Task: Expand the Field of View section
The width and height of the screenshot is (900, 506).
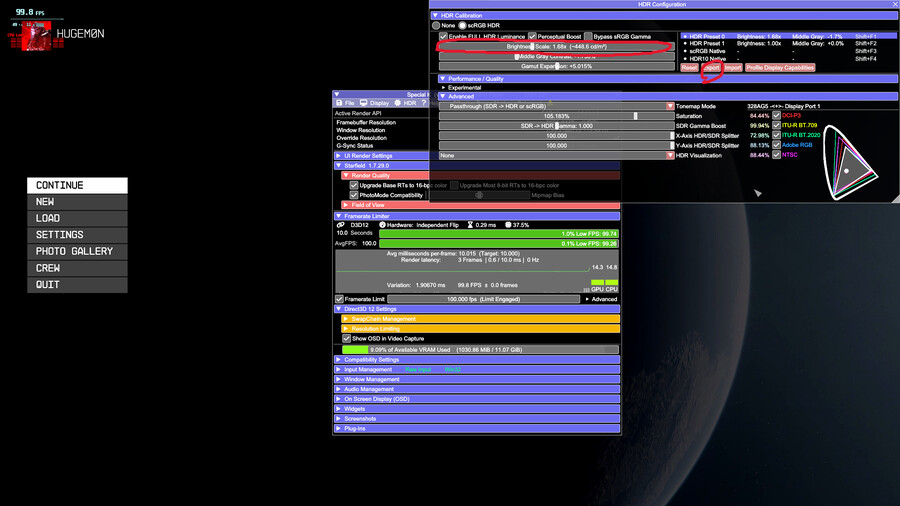Action: click(480, 205)
